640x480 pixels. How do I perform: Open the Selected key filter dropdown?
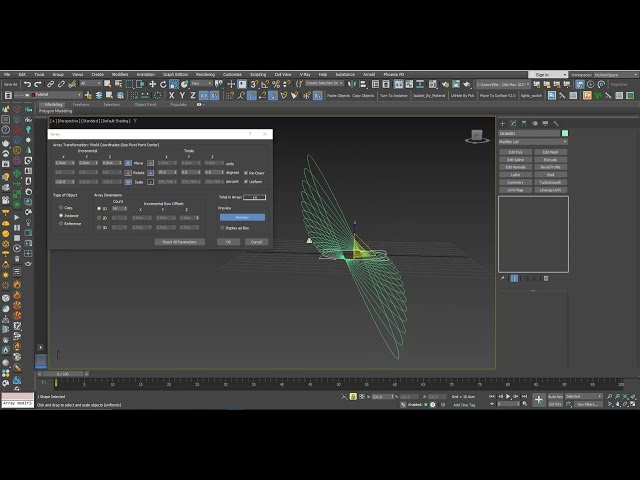[x=583, y=396]
